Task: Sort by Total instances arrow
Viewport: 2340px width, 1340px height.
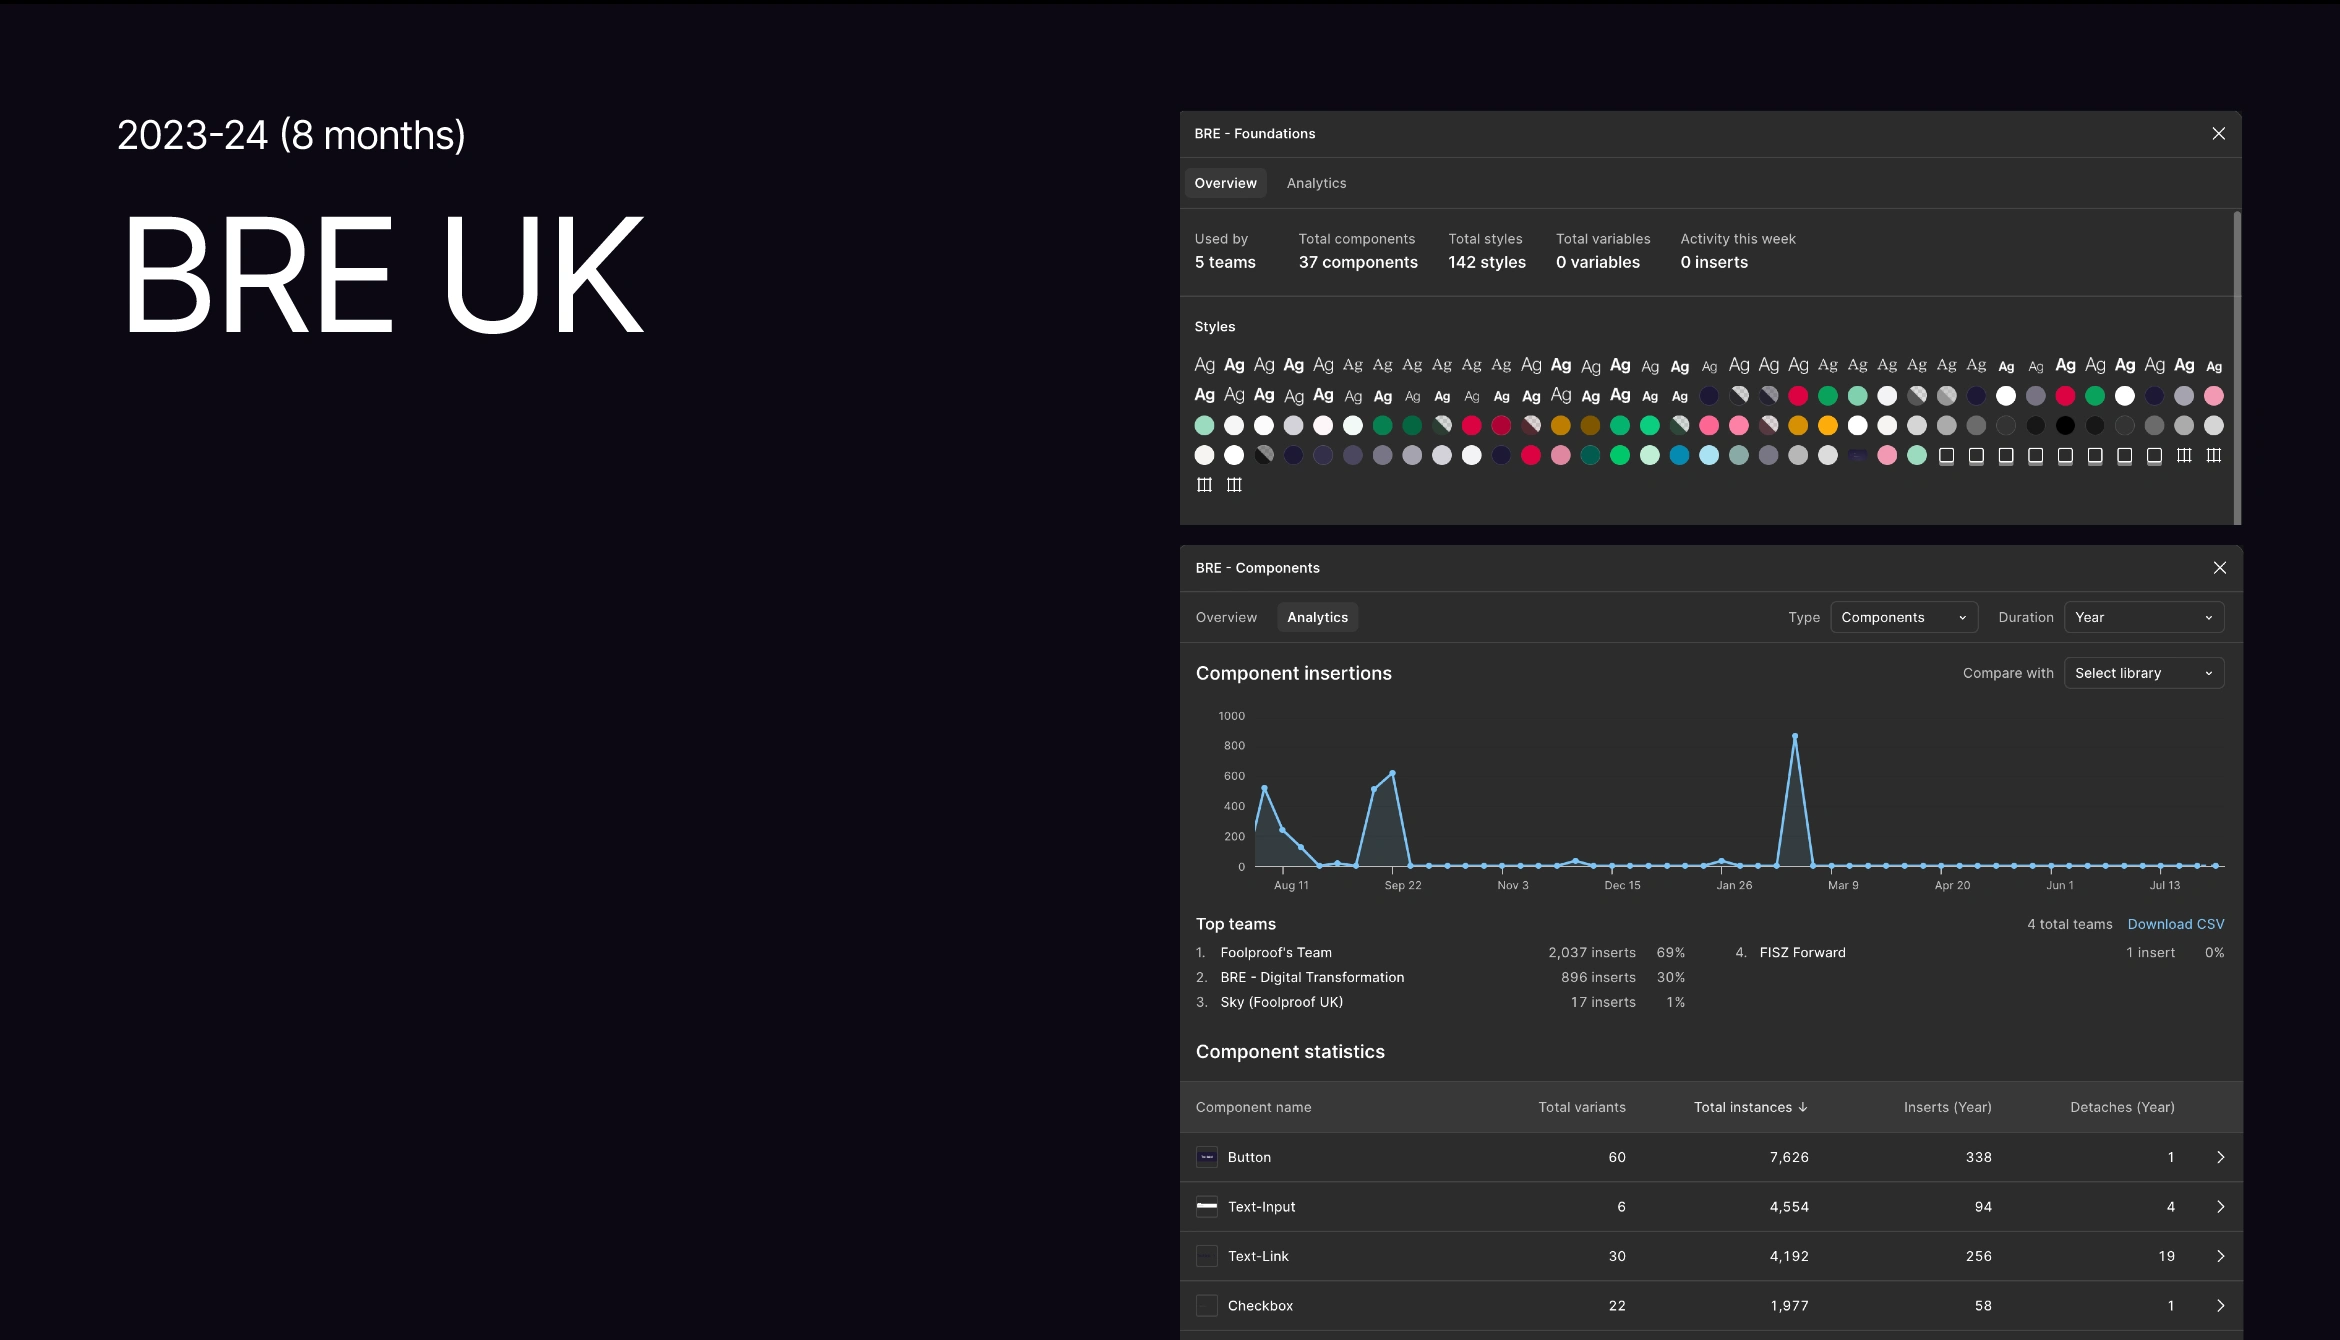Action: (1803, 1107)
